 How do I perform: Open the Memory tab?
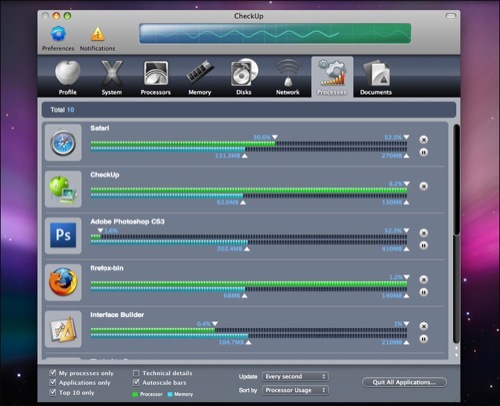click(200, 77)
